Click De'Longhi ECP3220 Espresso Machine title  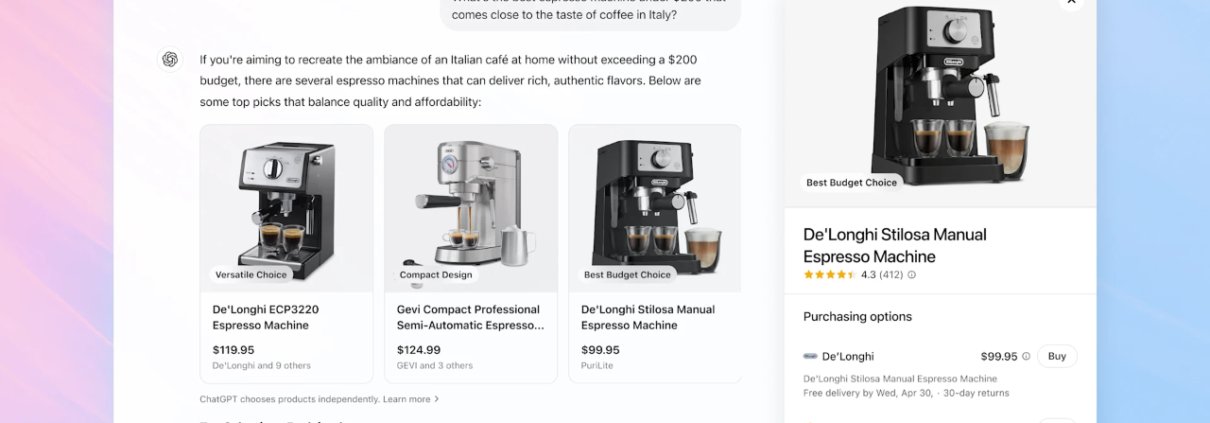click(266, 317)
